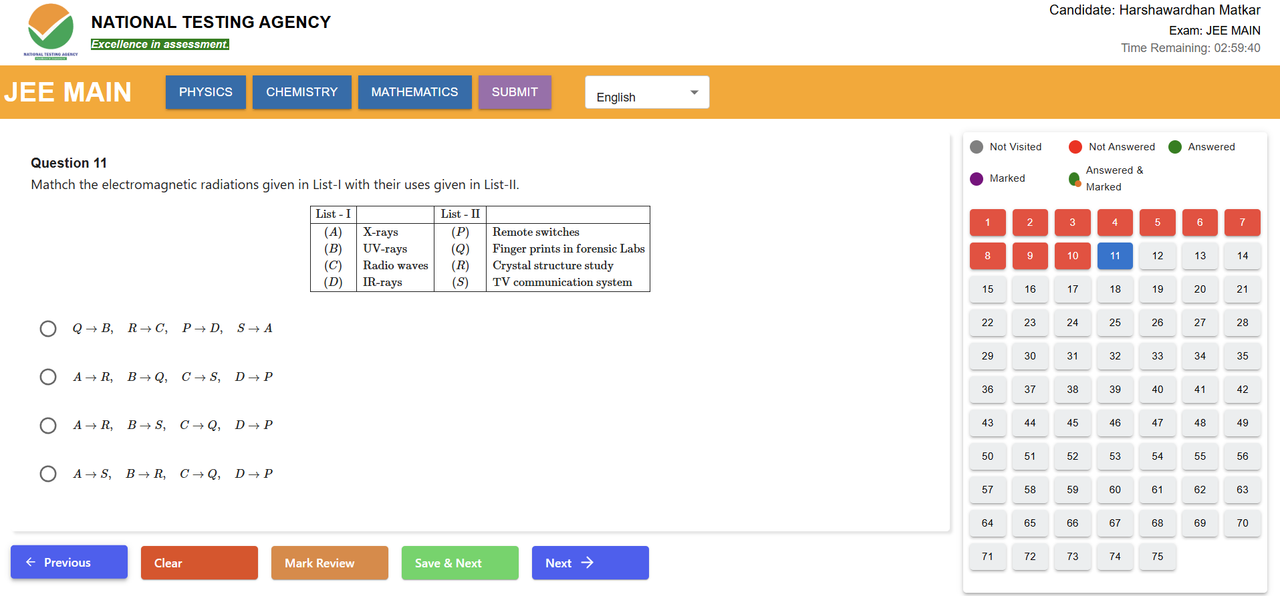1280x596 pixels.
Task: Open question 10 in the palette
Action: coord(1073,256)
